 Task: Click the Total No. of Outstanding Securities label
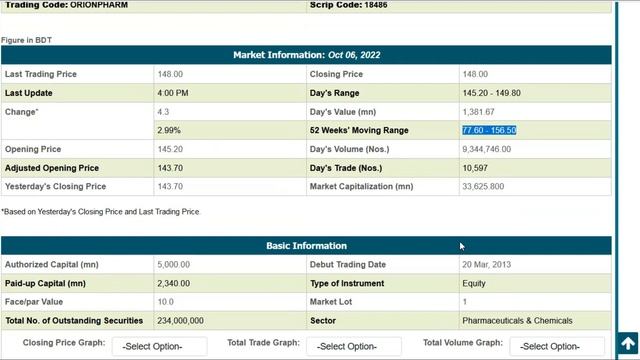click(x=74, y=321)
